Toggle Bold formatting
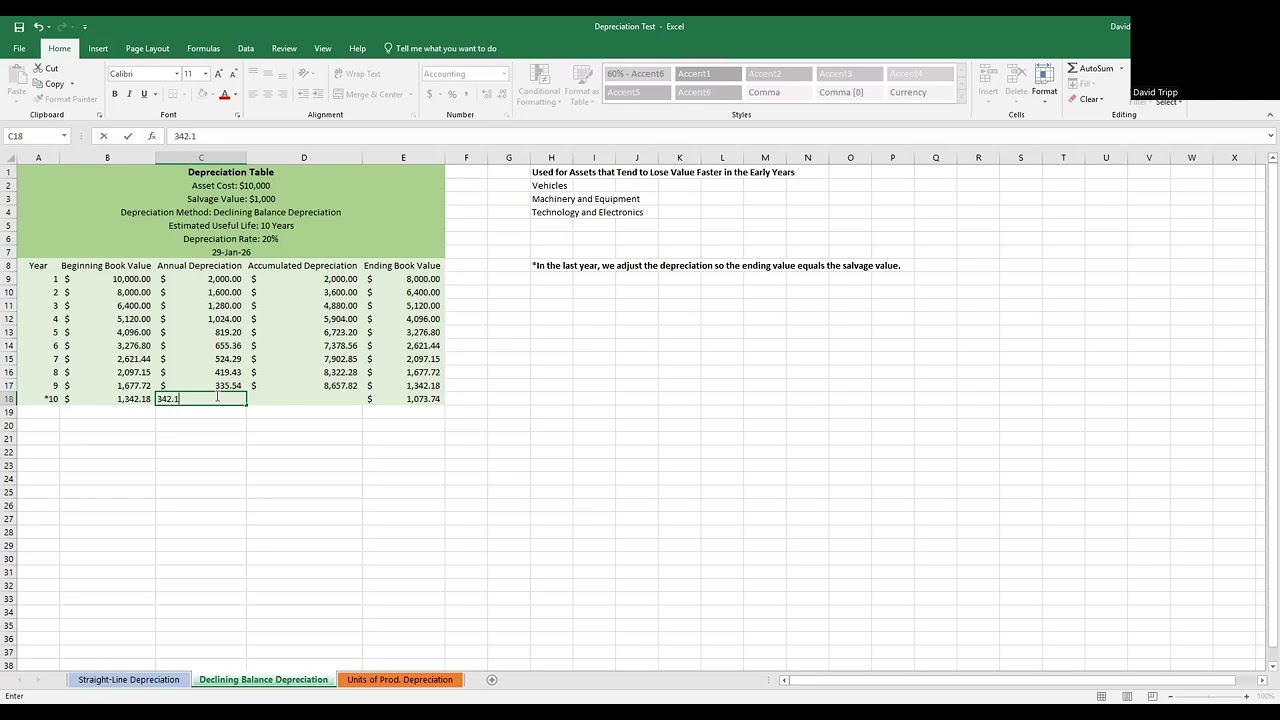 click(x=114, y=94)
